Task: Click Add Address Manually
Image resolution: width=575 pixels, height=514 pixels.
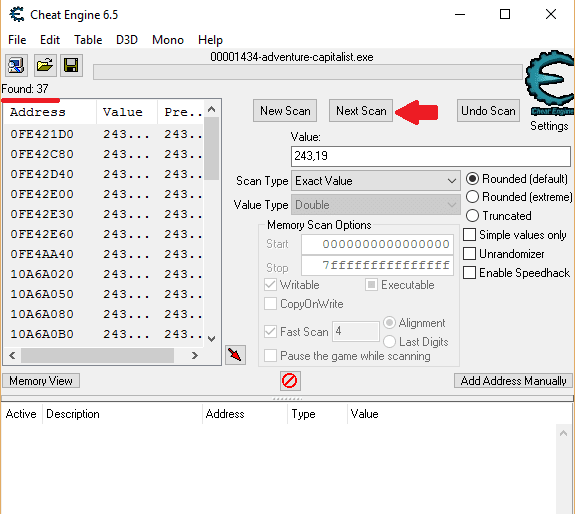Action: click(513, 381)
